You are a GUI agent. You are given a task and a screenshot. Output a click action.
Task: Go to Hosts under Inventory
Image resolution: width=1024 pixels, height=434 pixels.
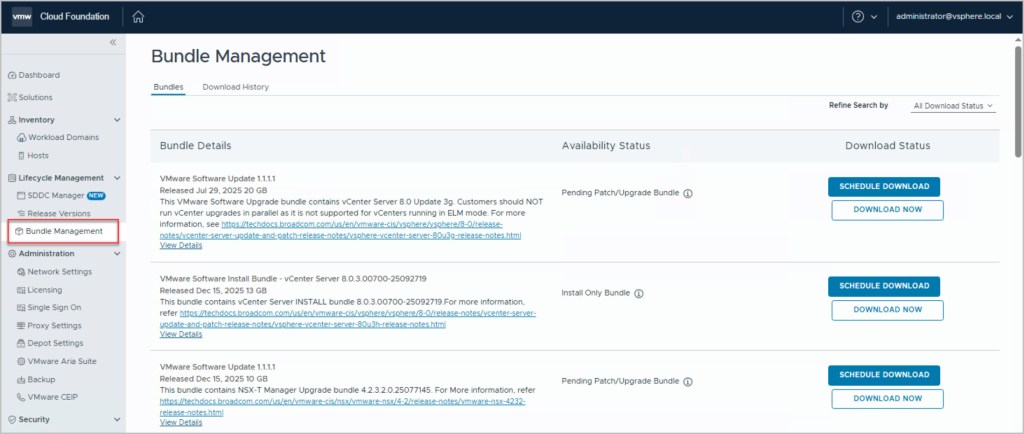pos(38,155)
